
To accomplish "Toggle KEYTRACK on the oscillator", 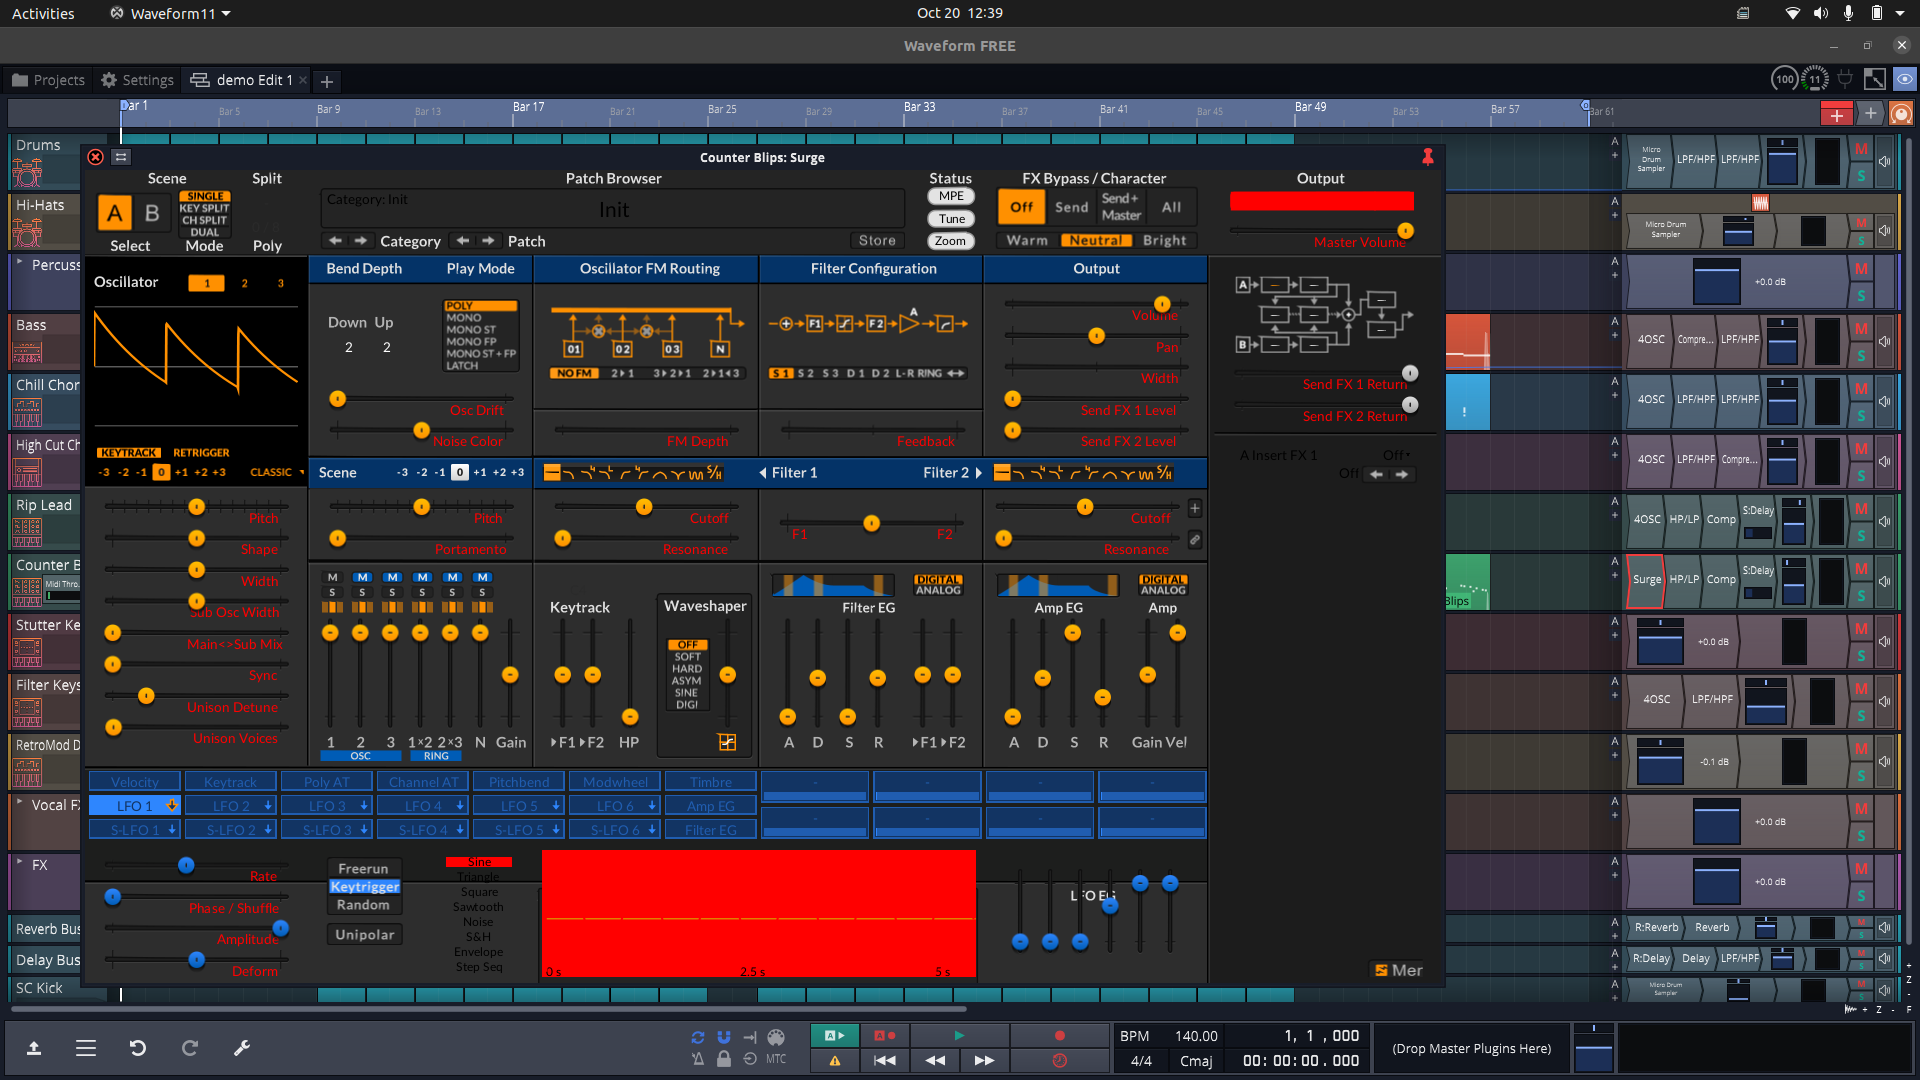I will click(129, 453).
